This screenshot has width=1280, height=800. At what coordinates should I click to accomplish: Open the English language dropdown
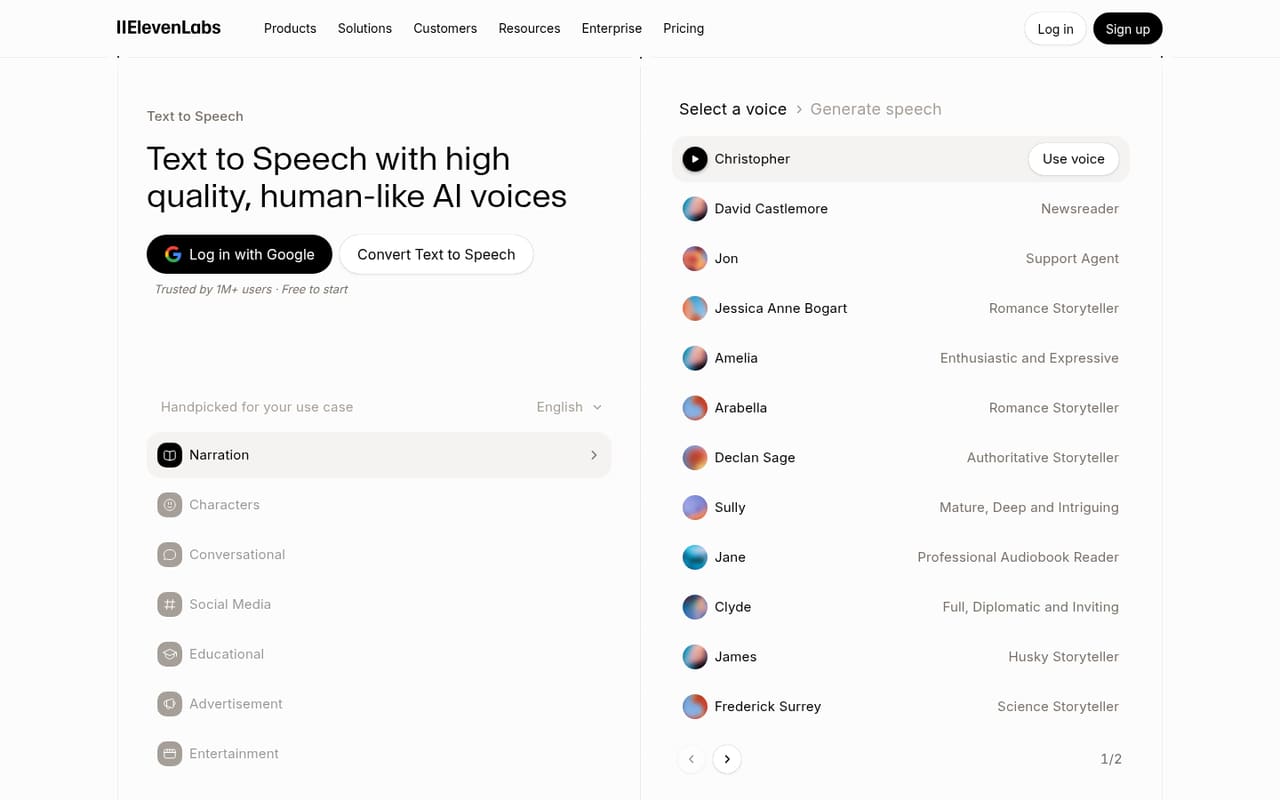click(x=569, y=407)
